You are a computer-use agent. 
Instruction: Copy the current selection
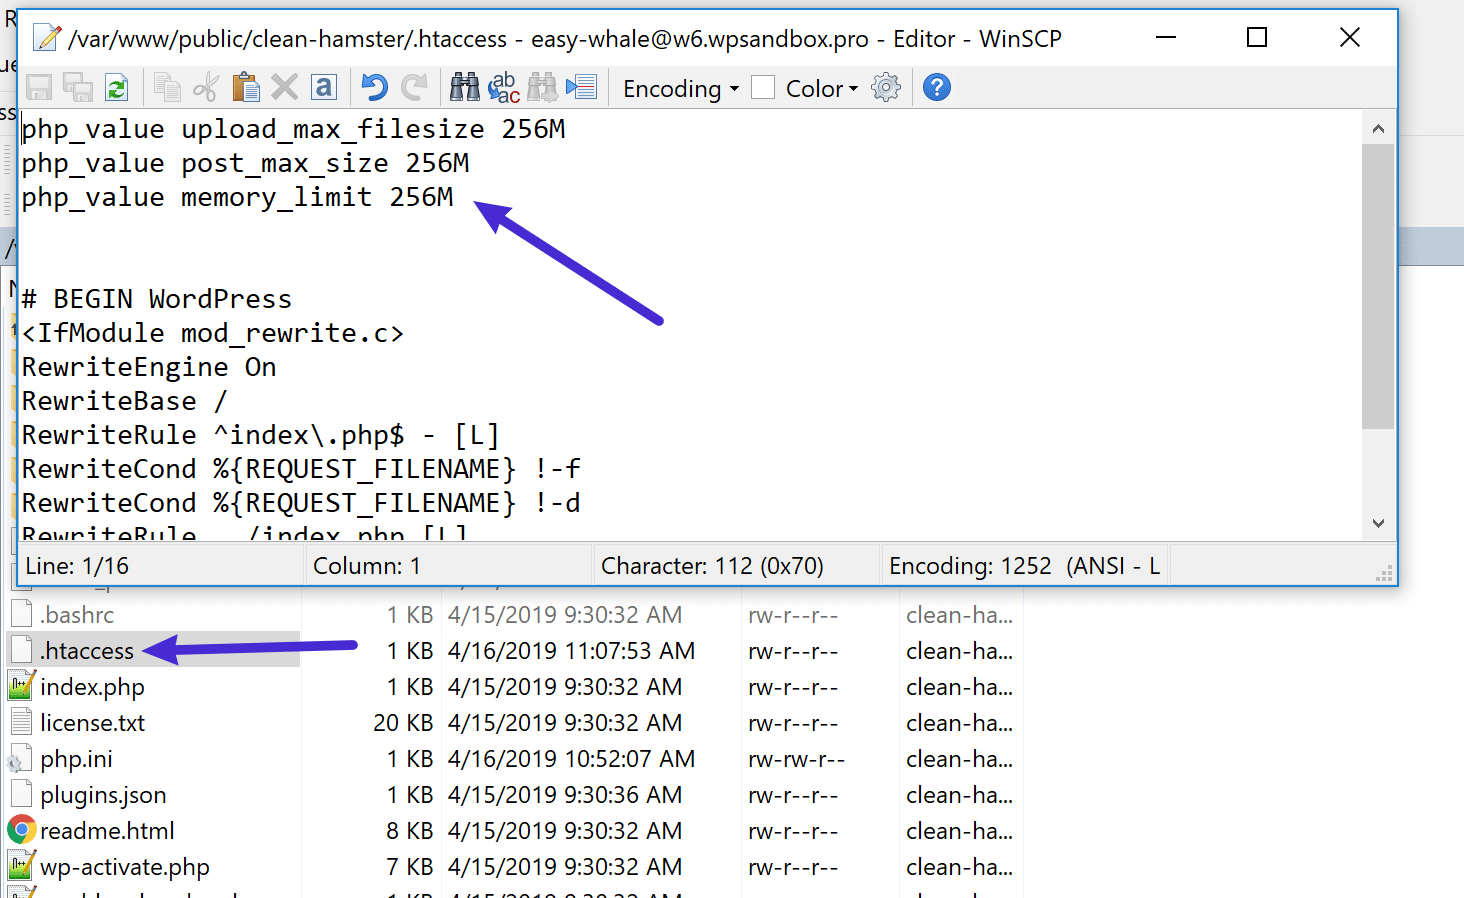167,87
